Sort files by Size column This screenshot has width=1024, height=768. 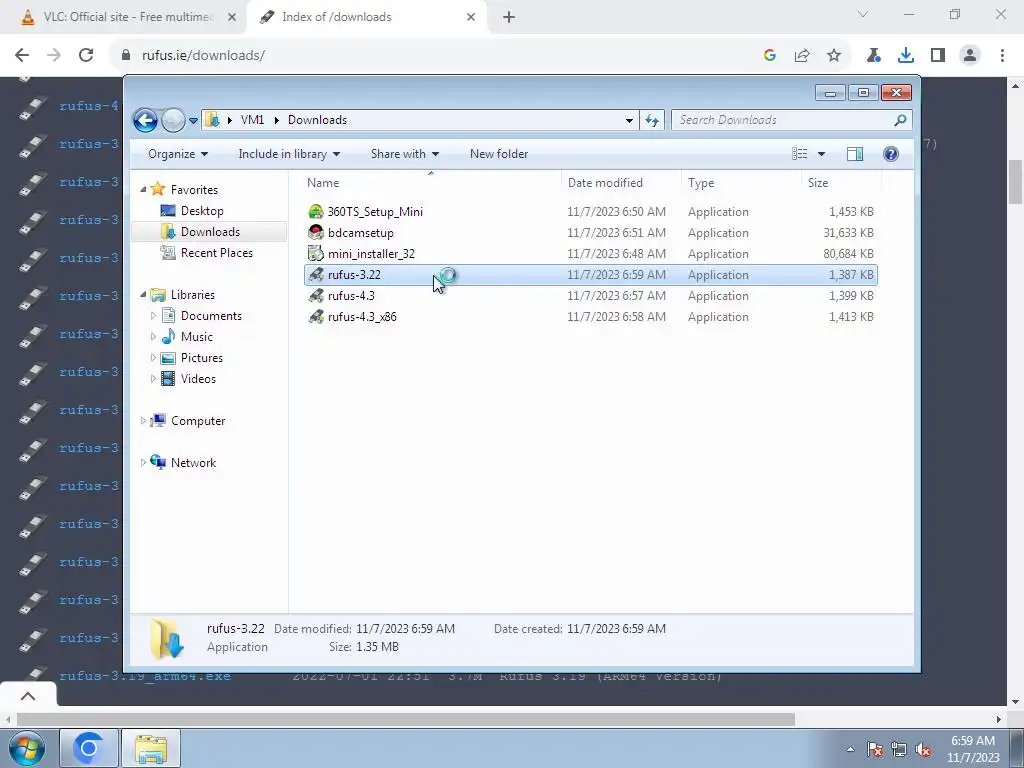841,183
